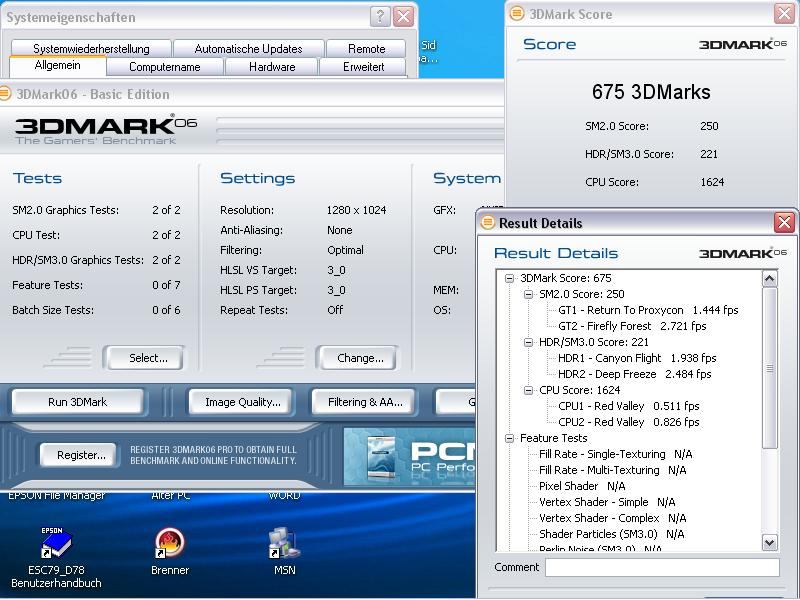Click the 3DMark Score window title icon
This screenshot has width=800, height=600.
point(516,14)
